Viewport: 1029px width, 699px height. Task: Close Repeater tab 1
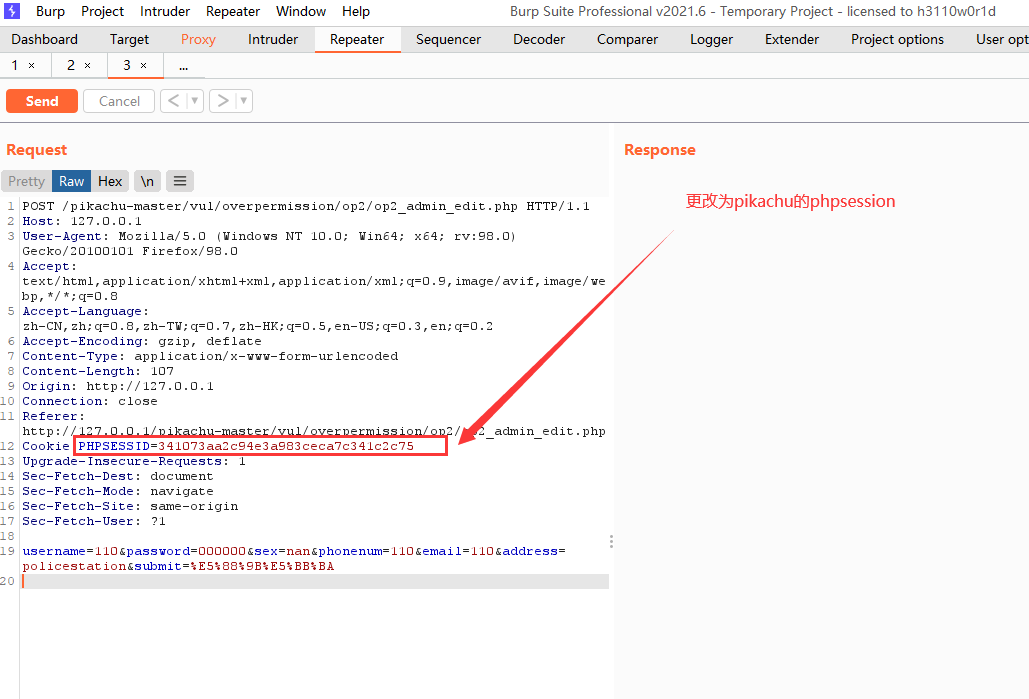coord(32,66)
